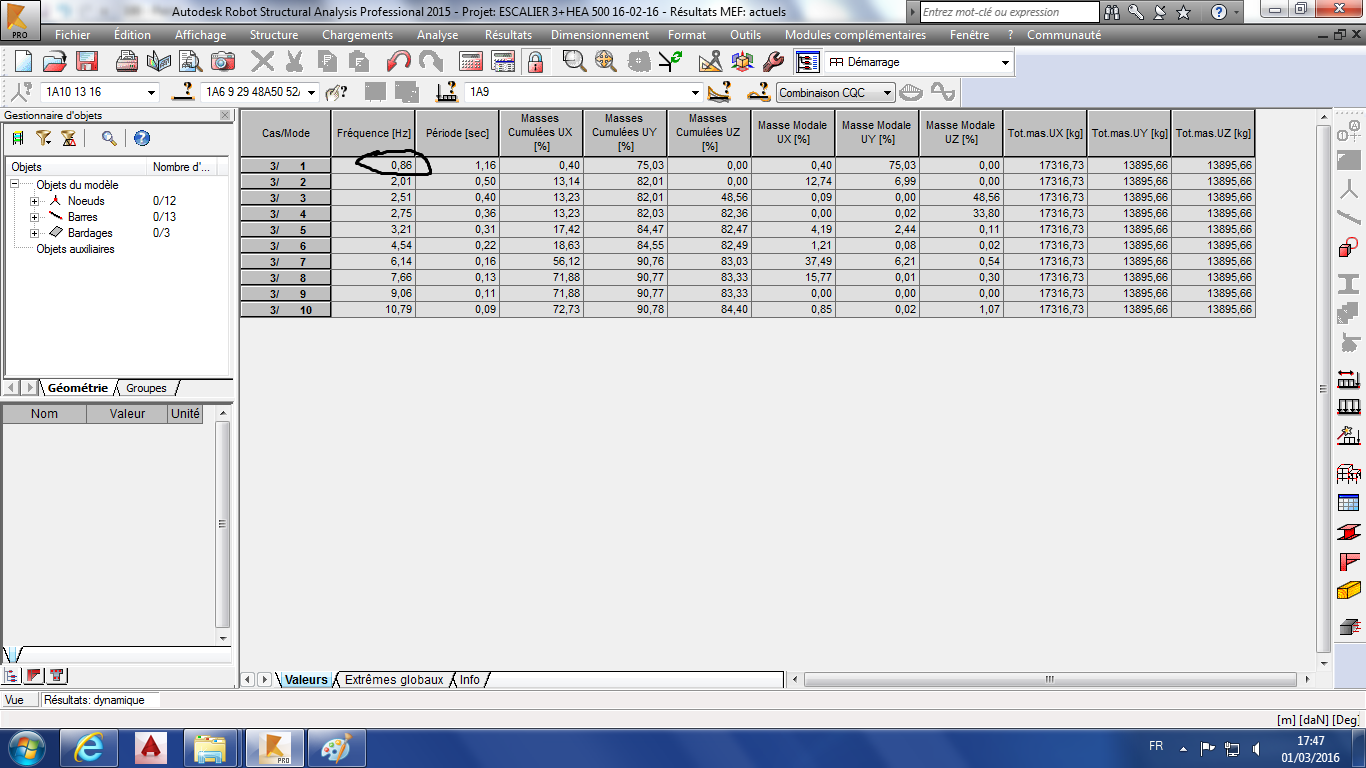Open the tables icon in right toolbar
This screenshot has width=1366, height=768.
(x=1349, y=503)
